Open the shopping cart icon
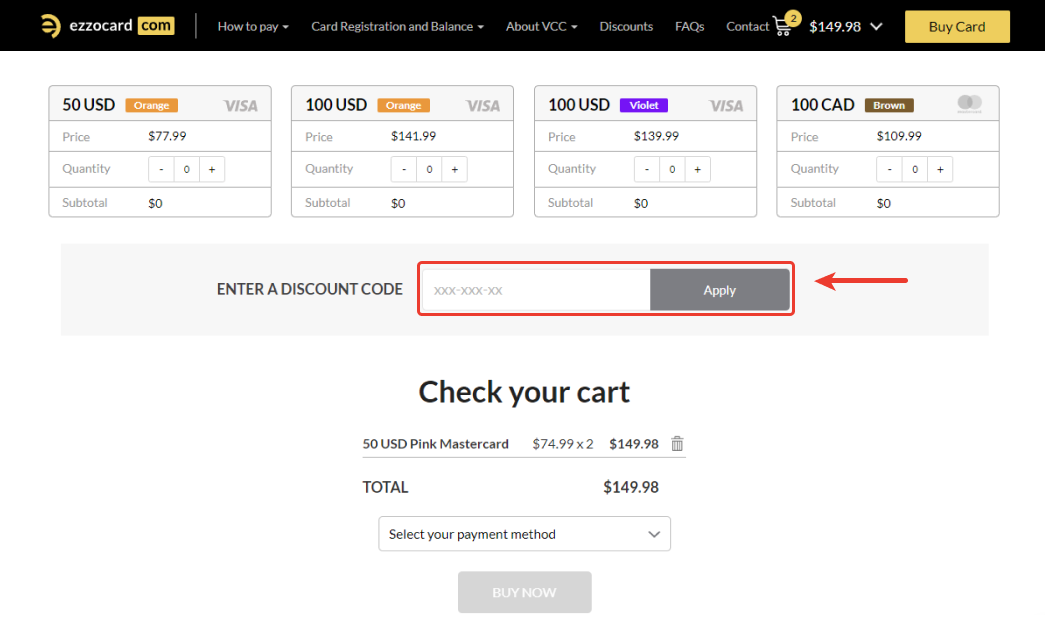The height and width of the screenshot is (625, 1045). pos(783,26)
